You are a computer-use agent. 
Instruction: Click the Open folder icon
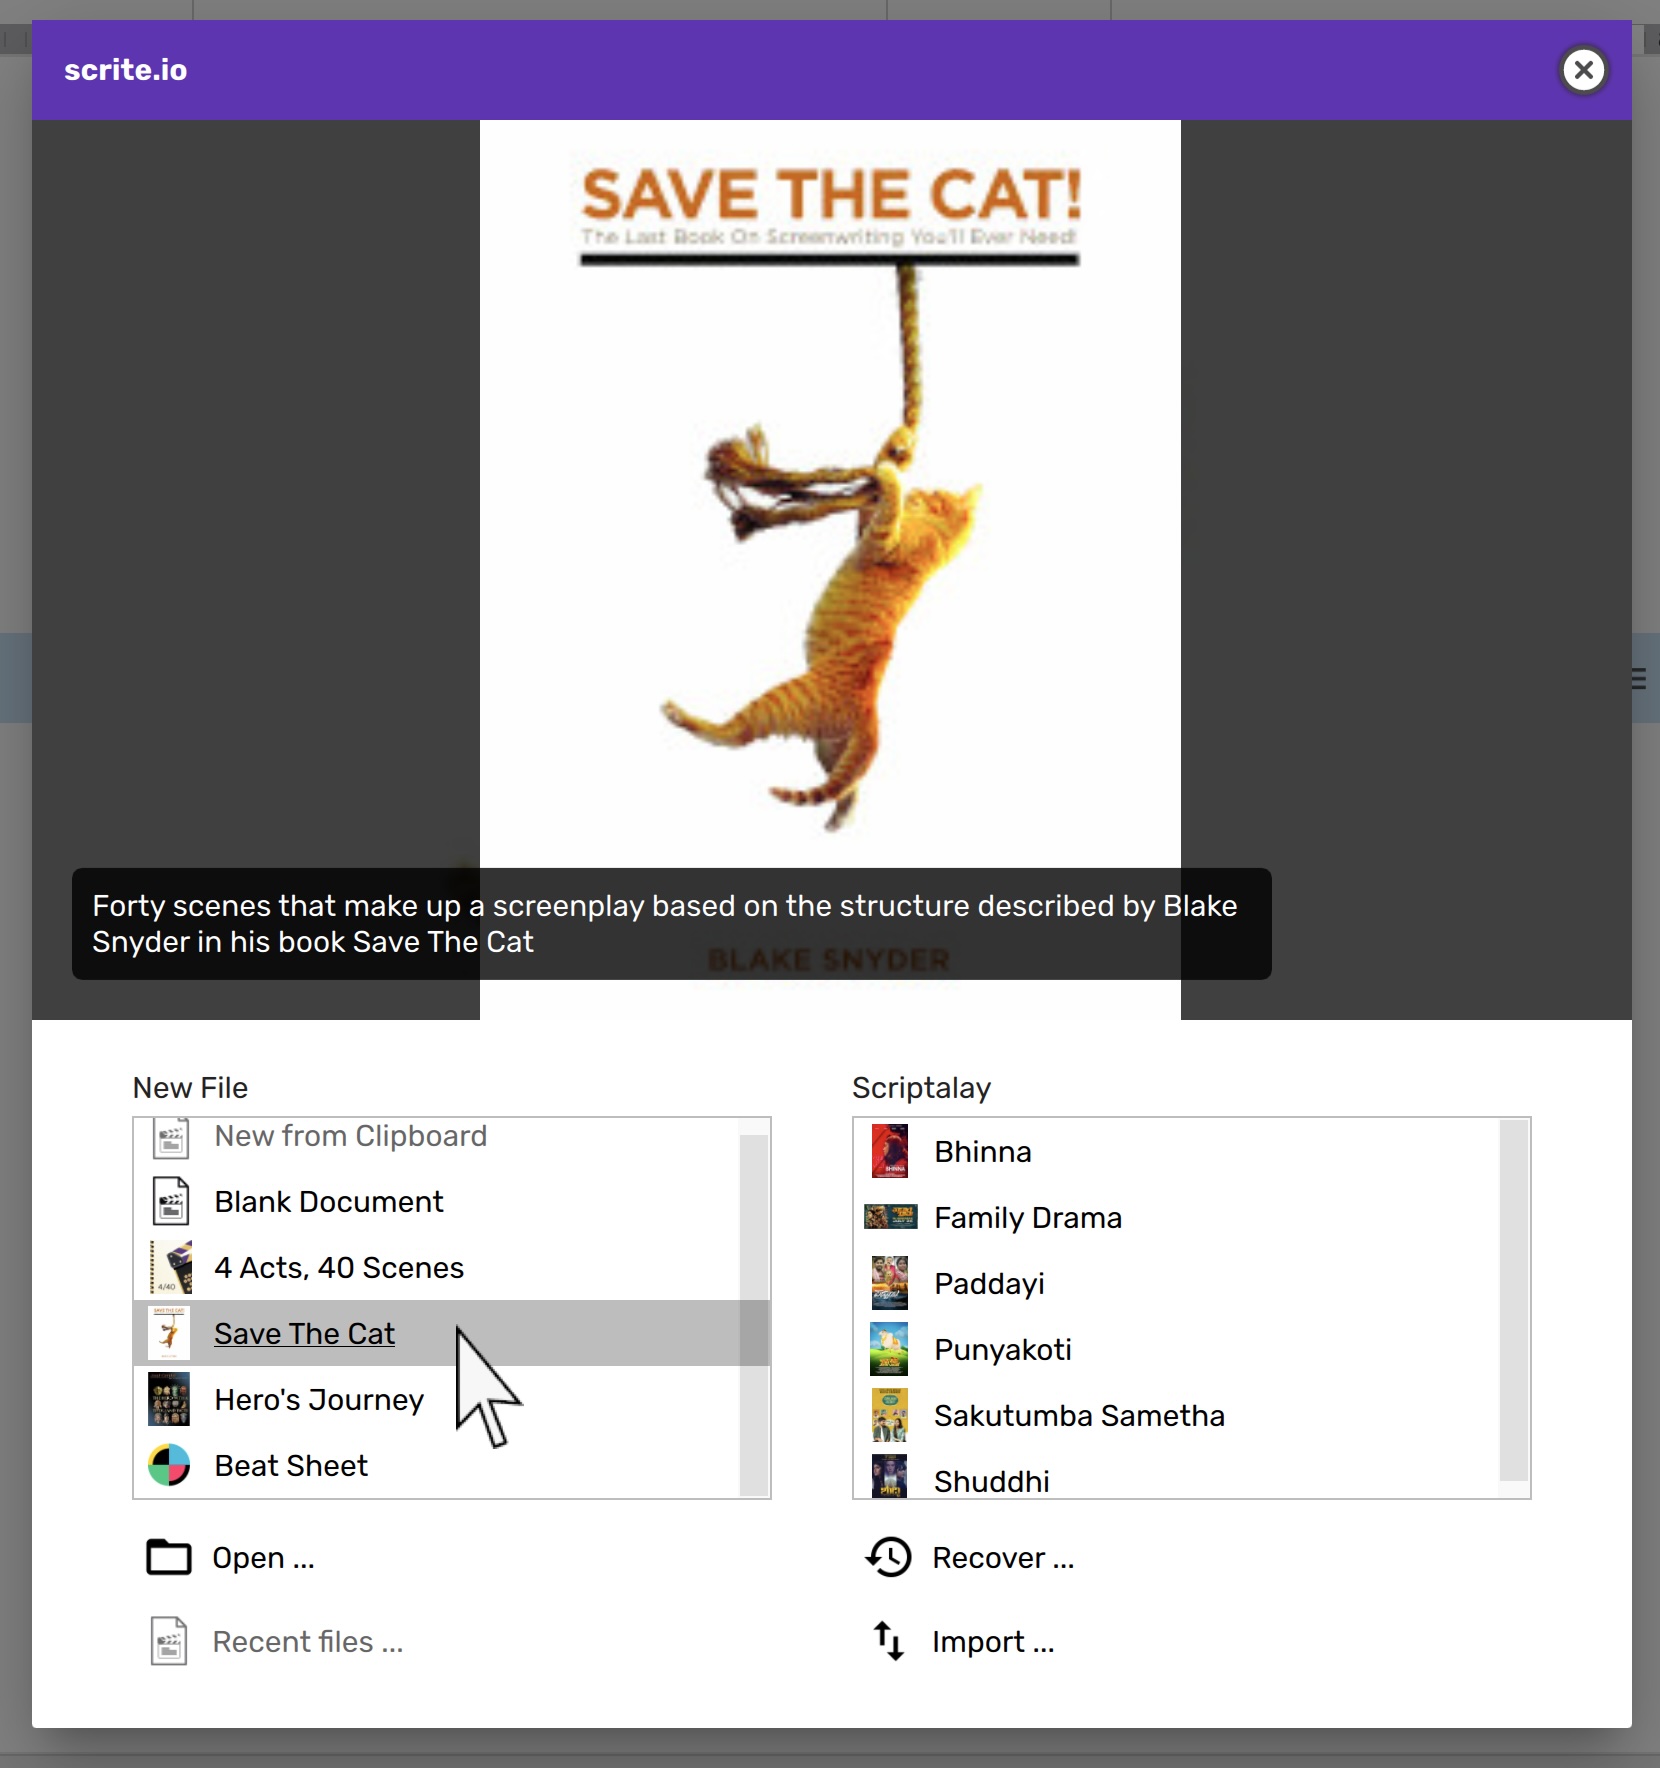point(169,1557)
